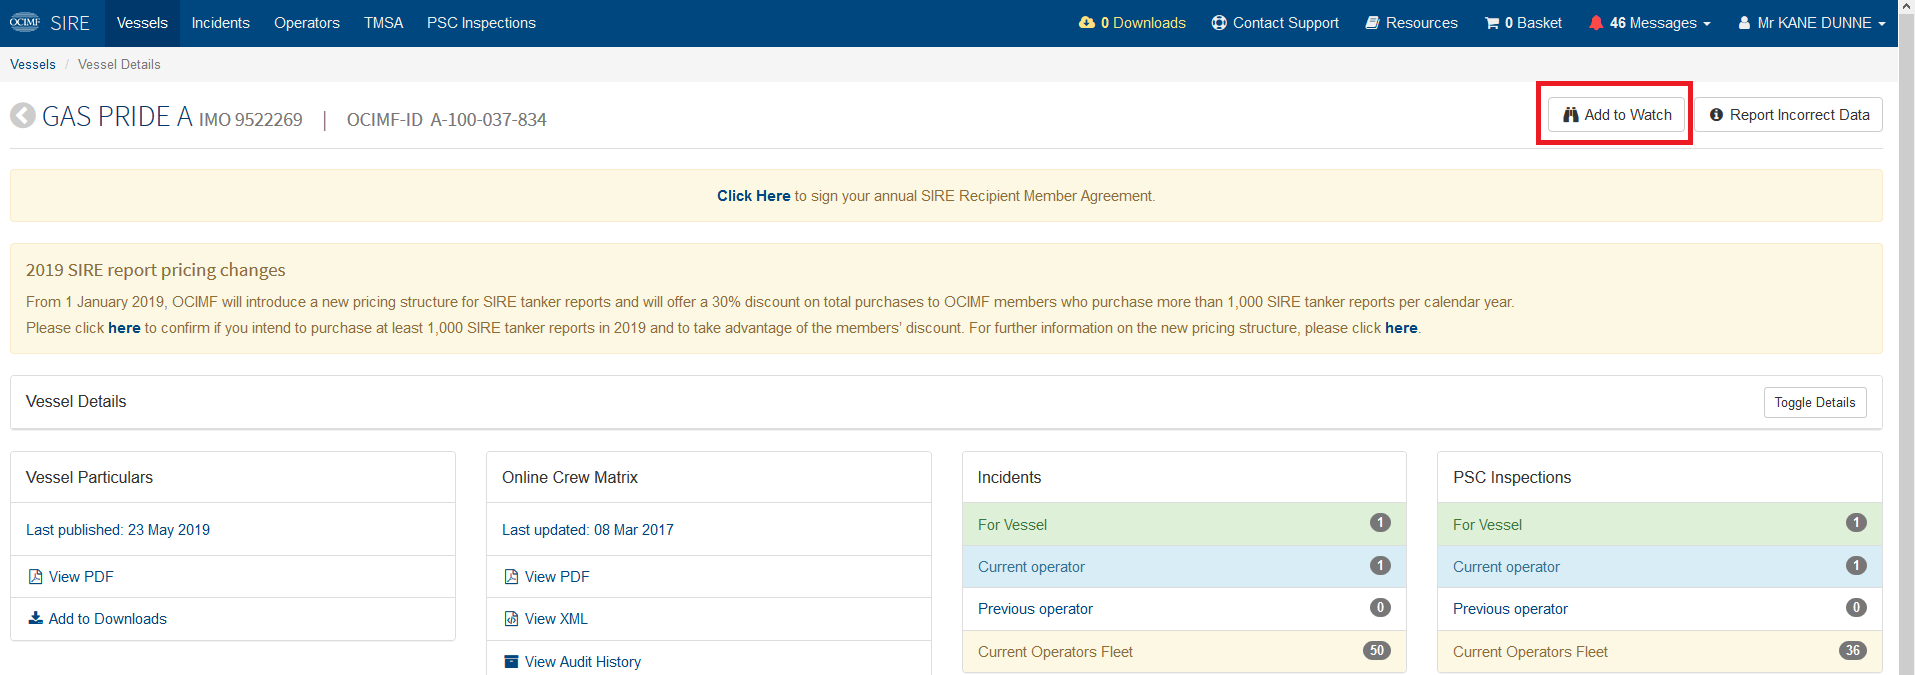This screenshot has width=1915, height=675.
Task: Click the archive icon for Audit History
Action: click(x=512, y=661)
